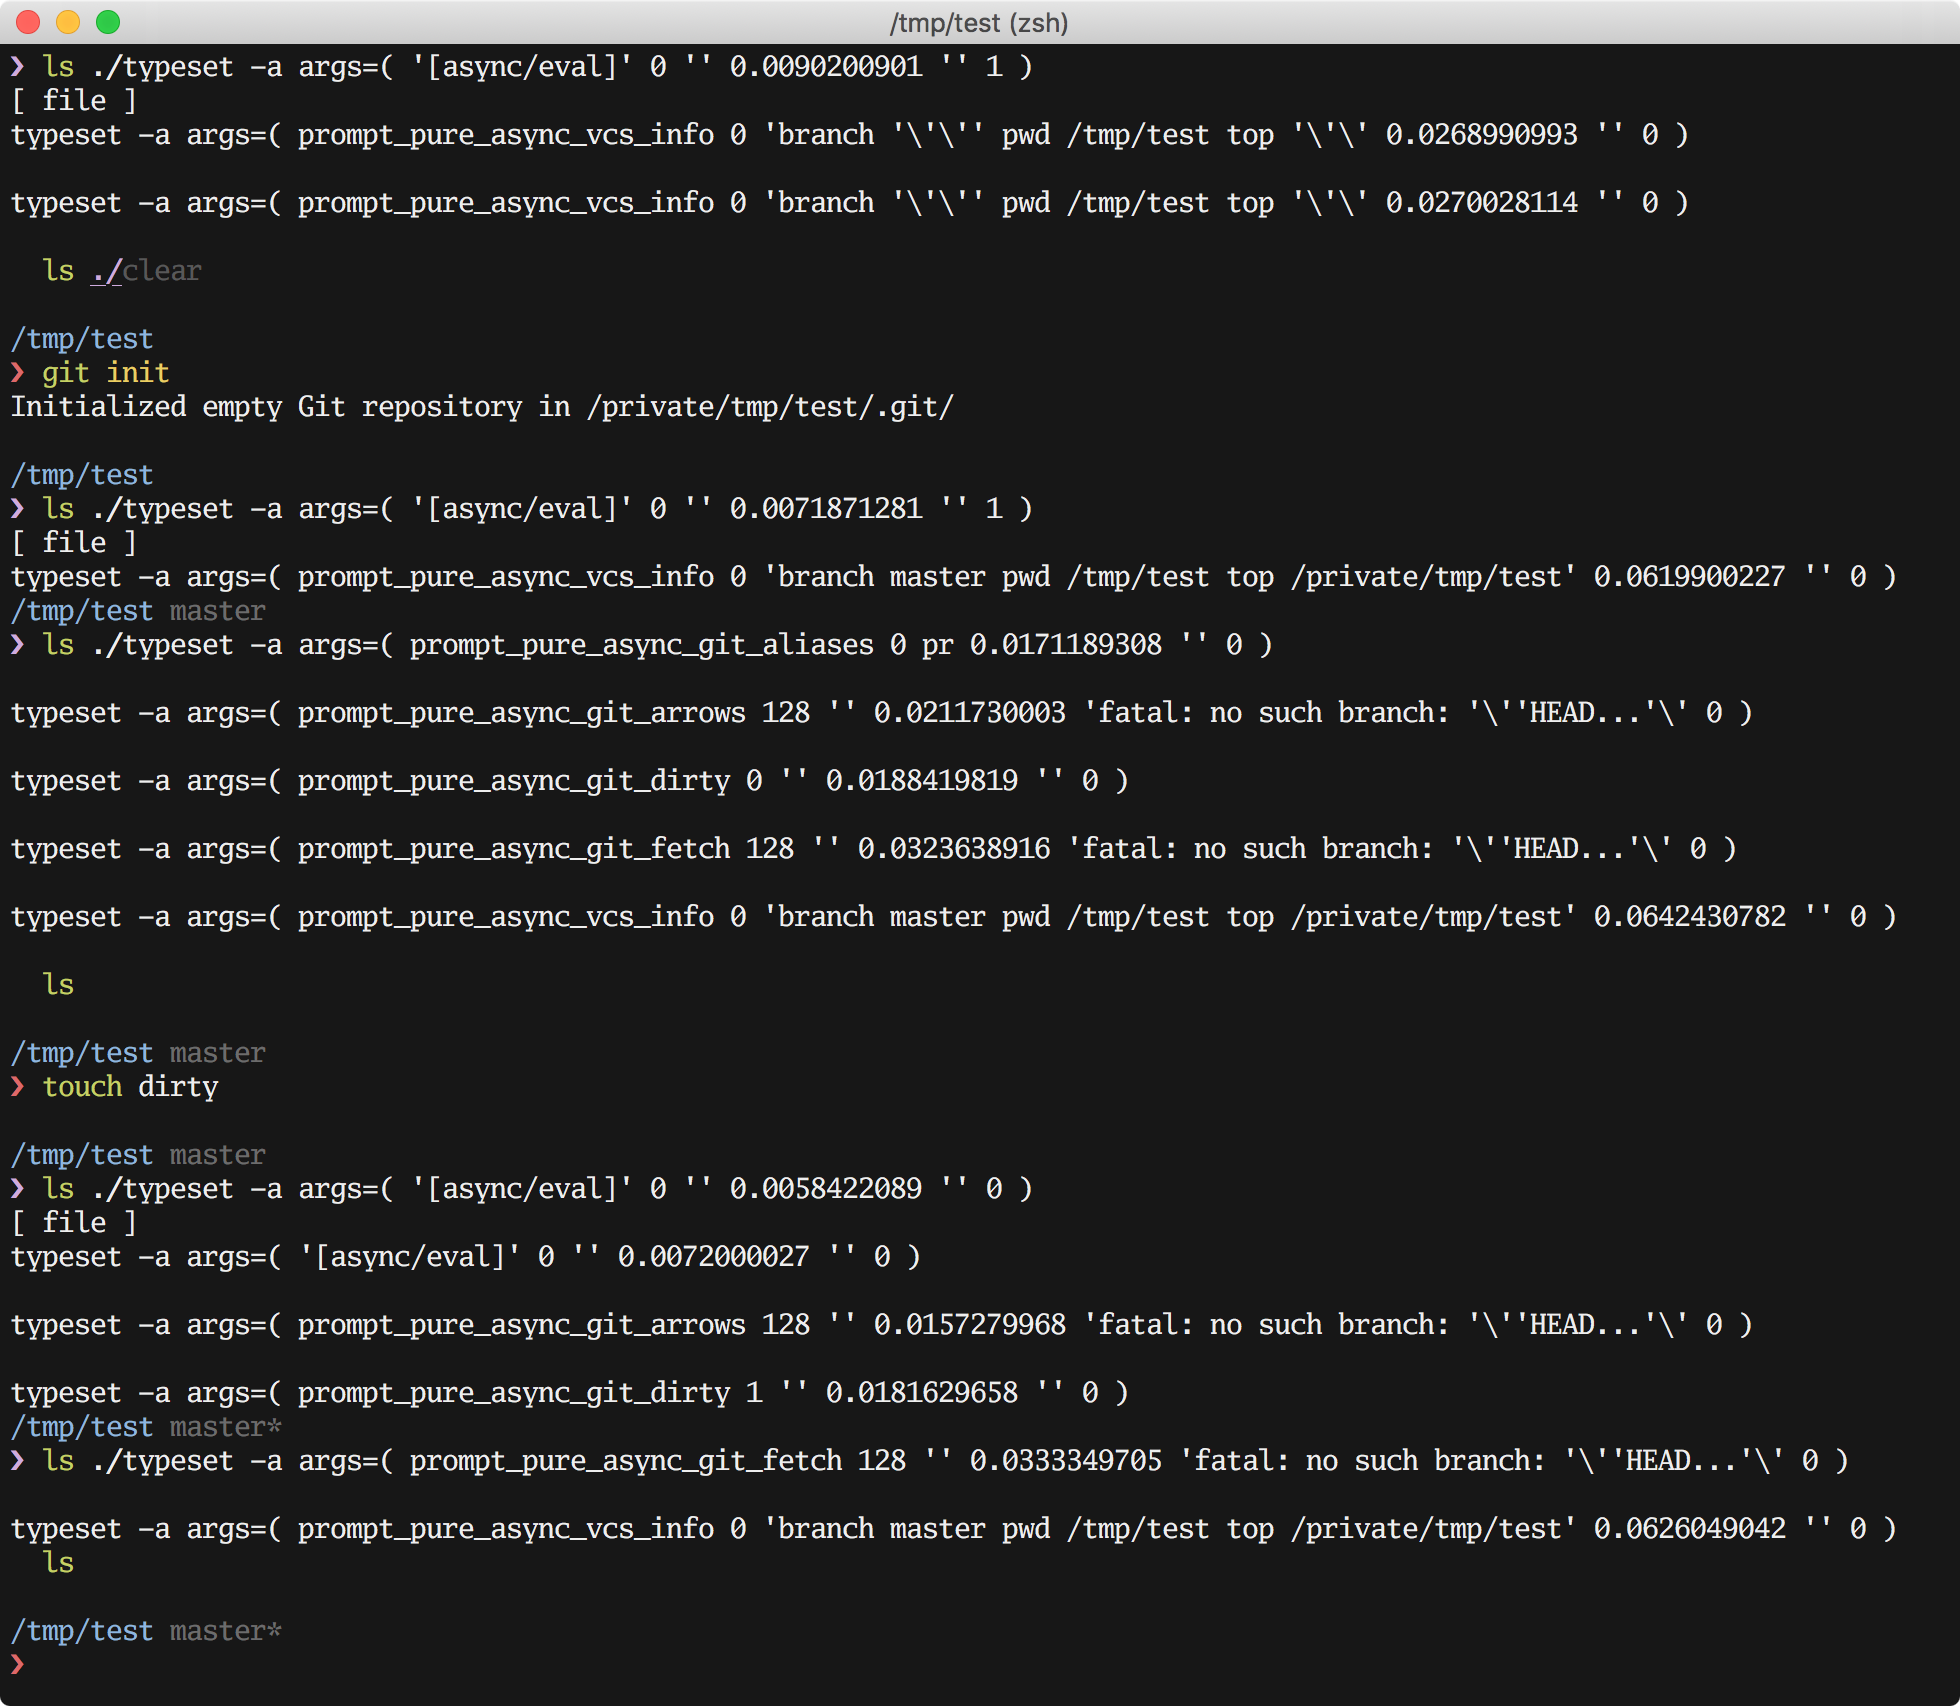Click the last '/tmp/test' path above prompt

[82, 1631]
